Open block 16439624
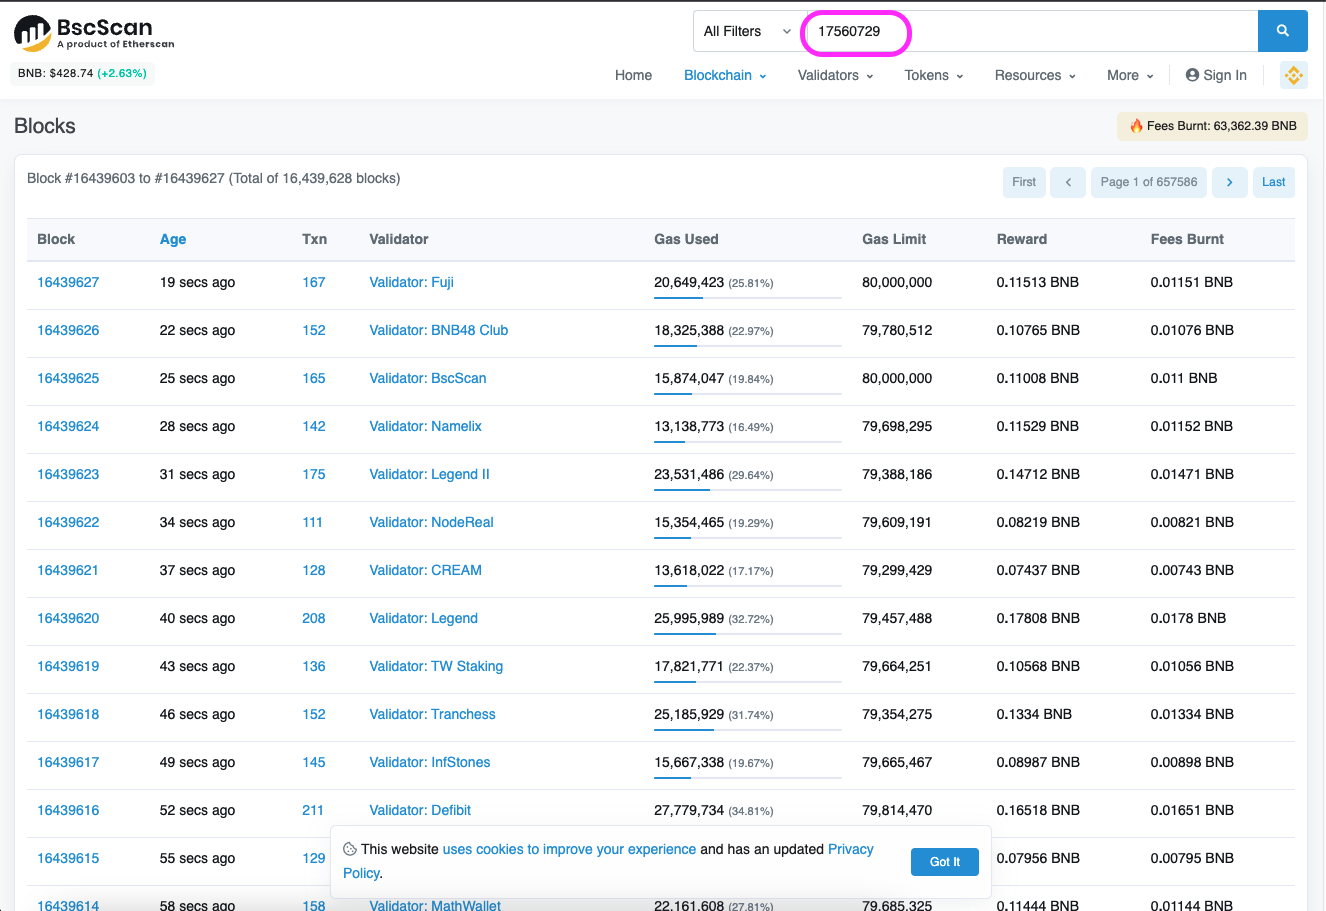 [x=68, y=426]
